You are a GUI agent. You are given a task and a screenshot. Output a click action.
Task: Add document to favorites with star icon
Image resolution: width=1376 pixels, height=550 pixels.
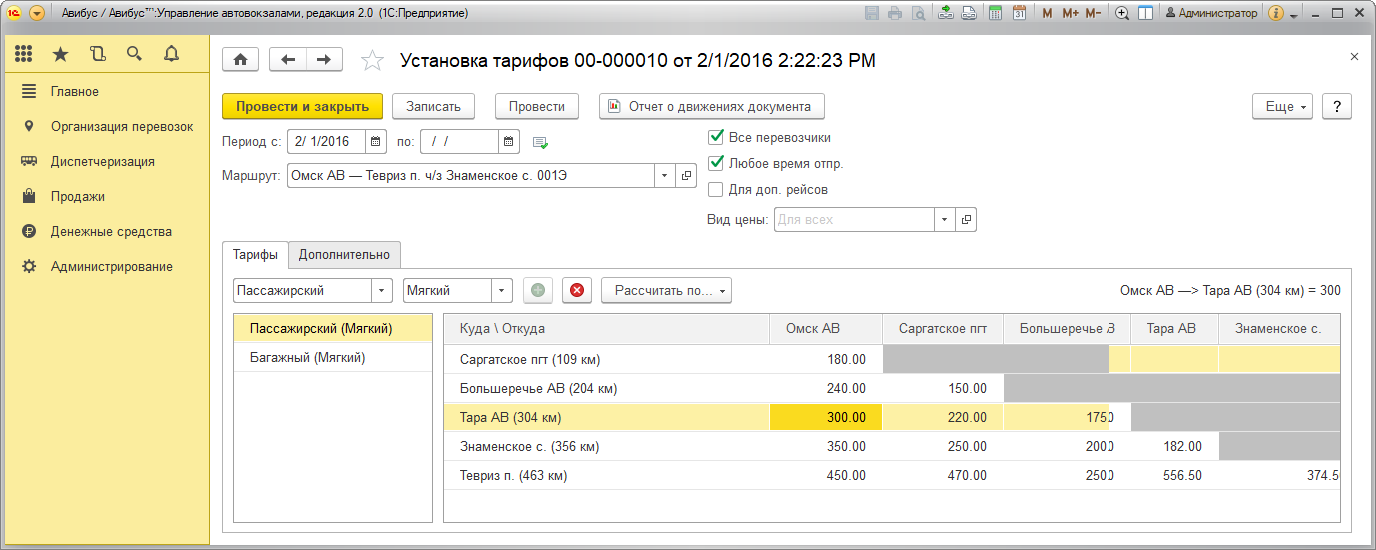pos(372,61)
